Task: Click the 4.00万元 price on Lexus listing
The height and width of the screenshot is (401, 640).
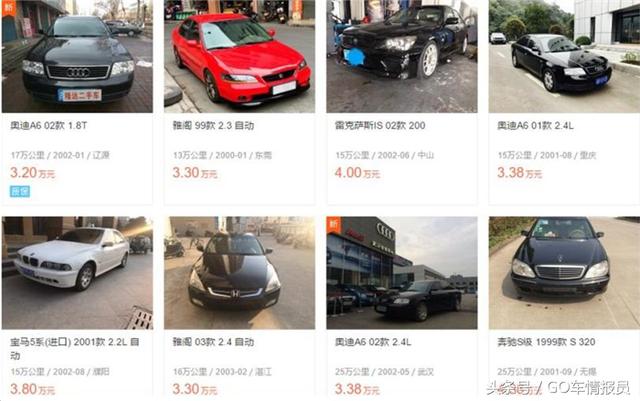Action: click(357, 173)
